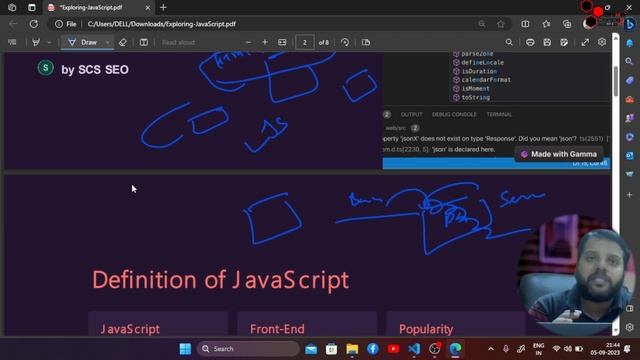The image size is (640, 360).
Task: Print the PDF document
Action: click(x=530, y=42)
